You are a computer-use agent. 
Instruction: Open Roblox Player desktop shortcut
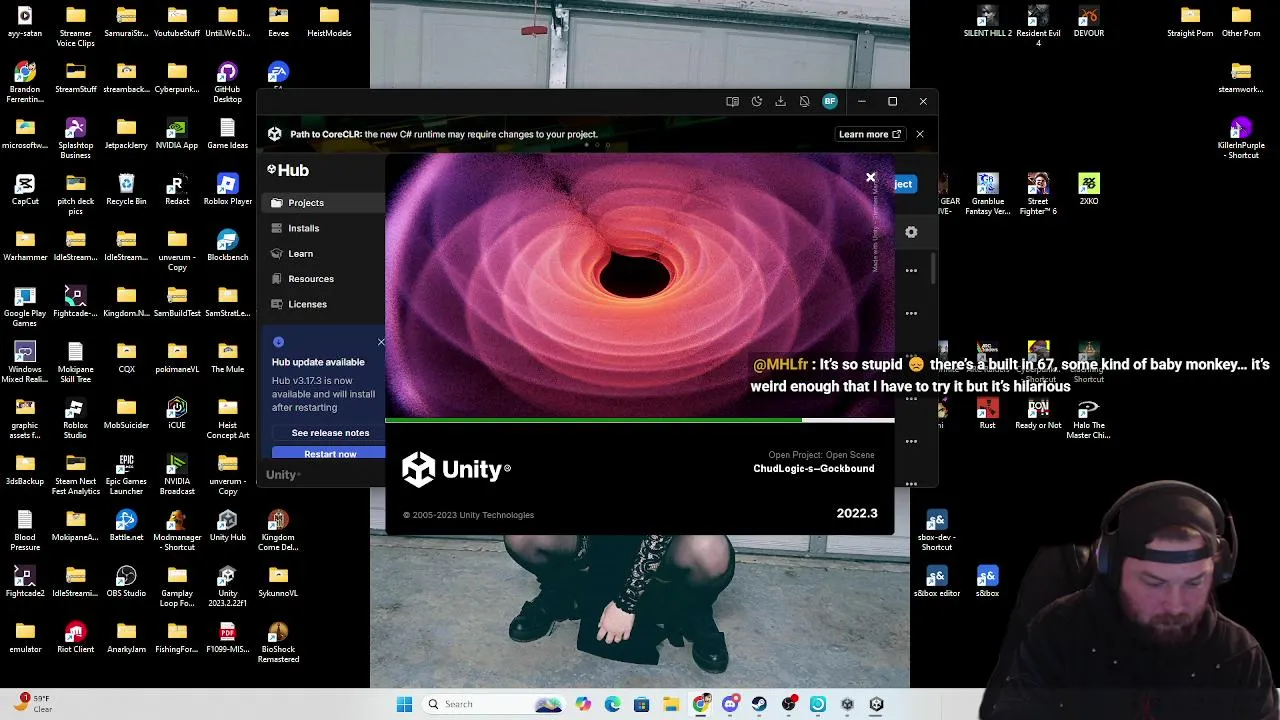coord(227,189)
